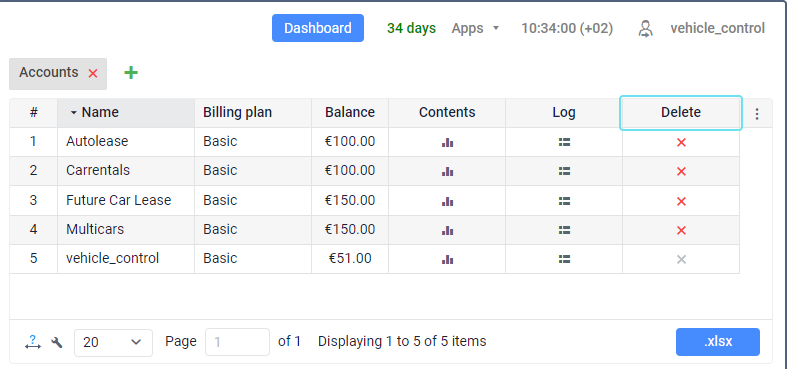Close the Accounts tab

click(x=93, y=73)
